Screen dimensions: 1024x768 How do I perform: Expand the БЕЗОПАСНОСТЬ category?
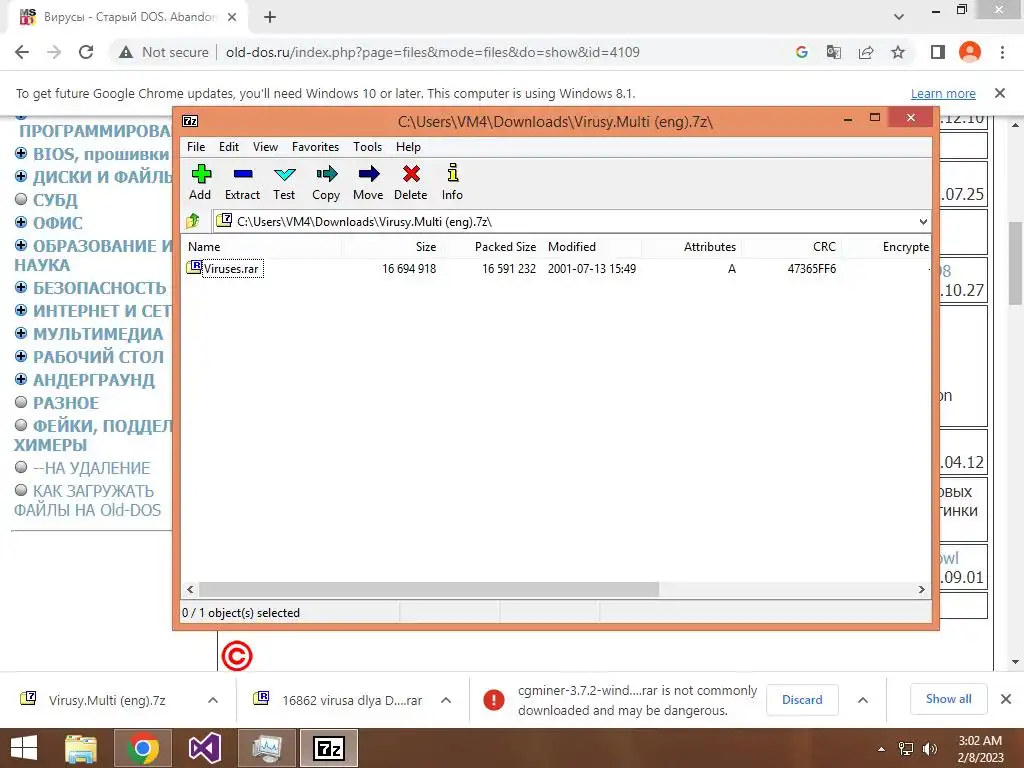click(x=21, y=287)
